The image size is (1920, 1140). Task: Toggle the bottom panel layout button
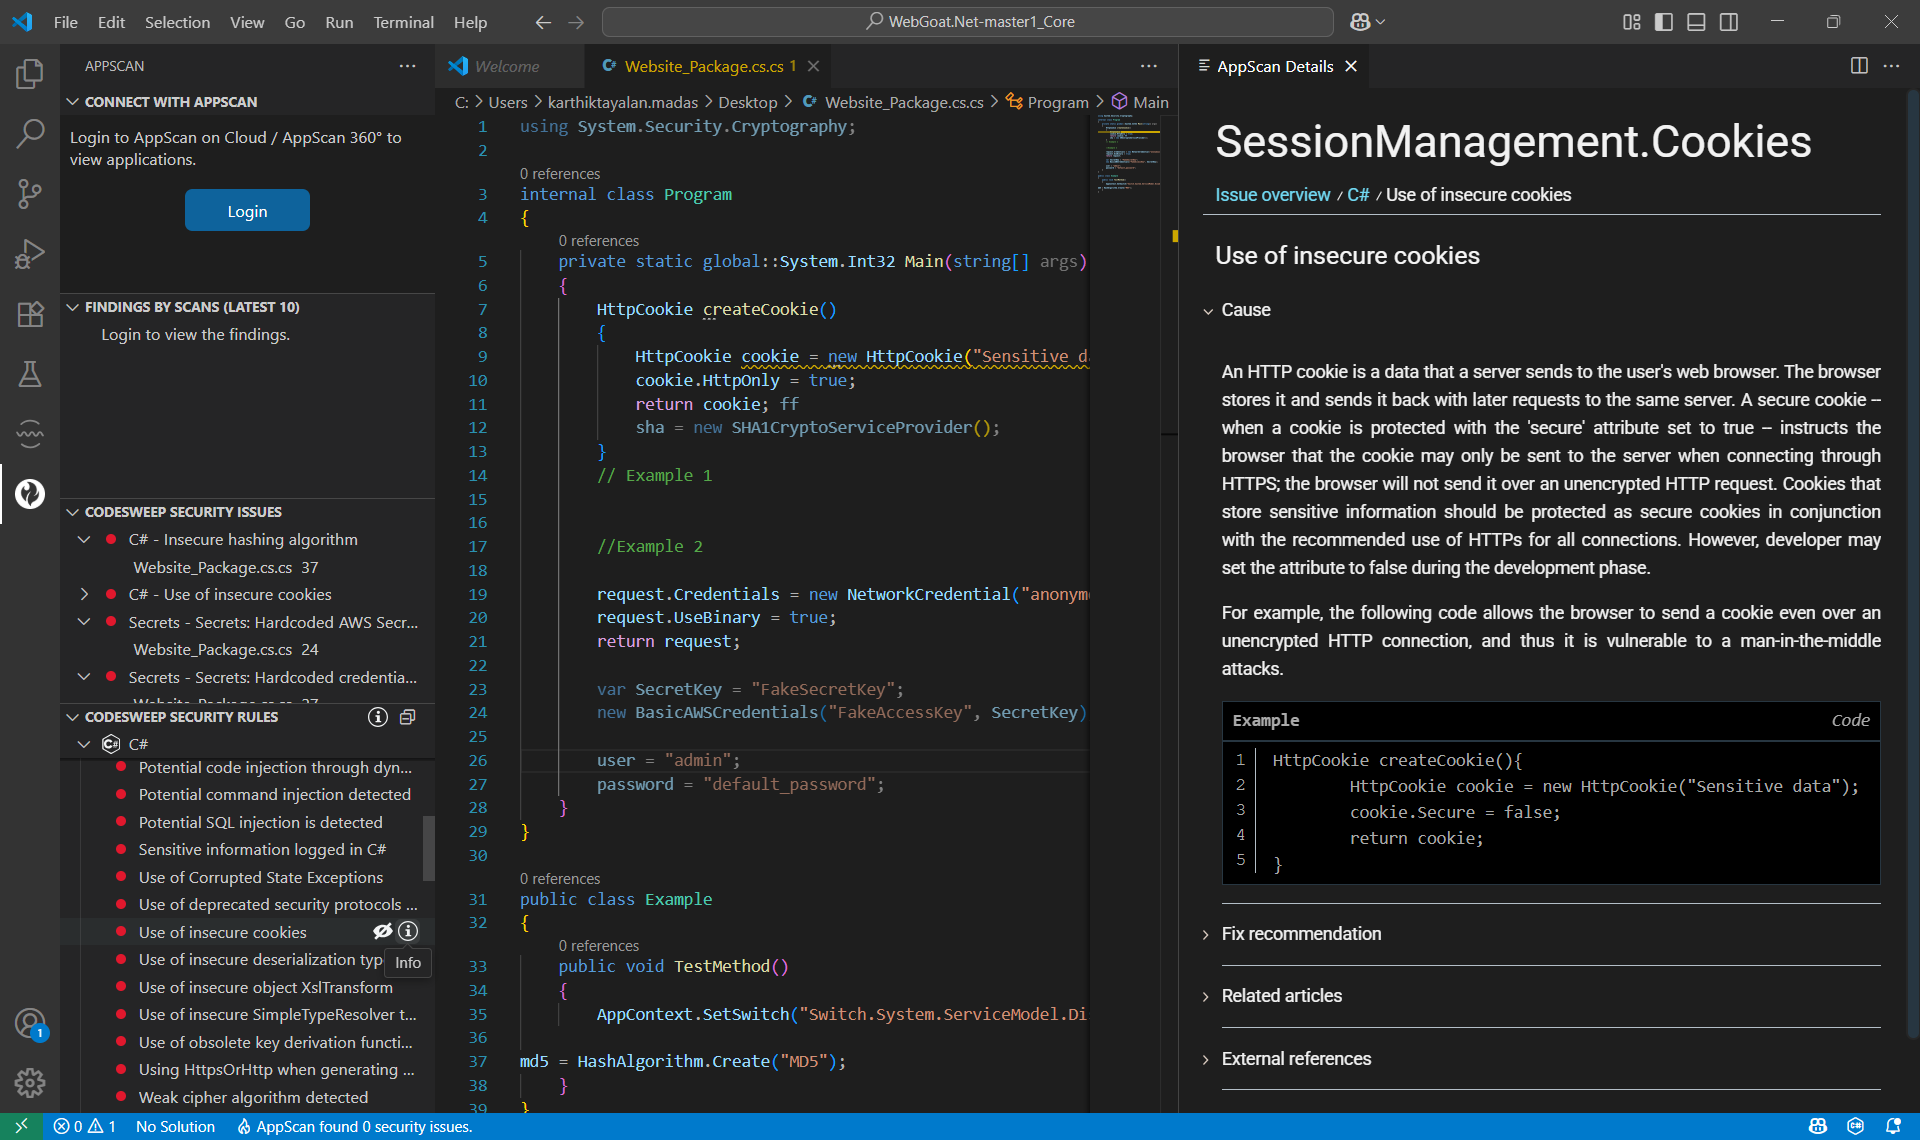(1696, 22)
